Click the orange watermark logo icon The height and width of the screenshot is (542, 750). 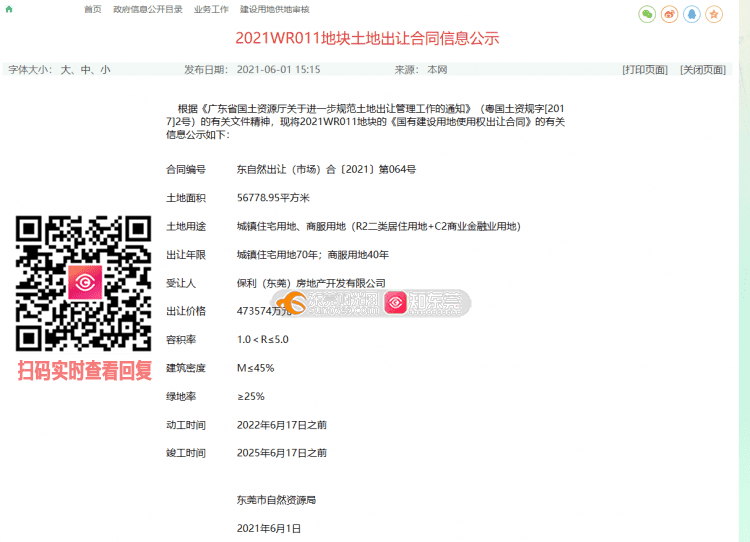click(290, 303)
